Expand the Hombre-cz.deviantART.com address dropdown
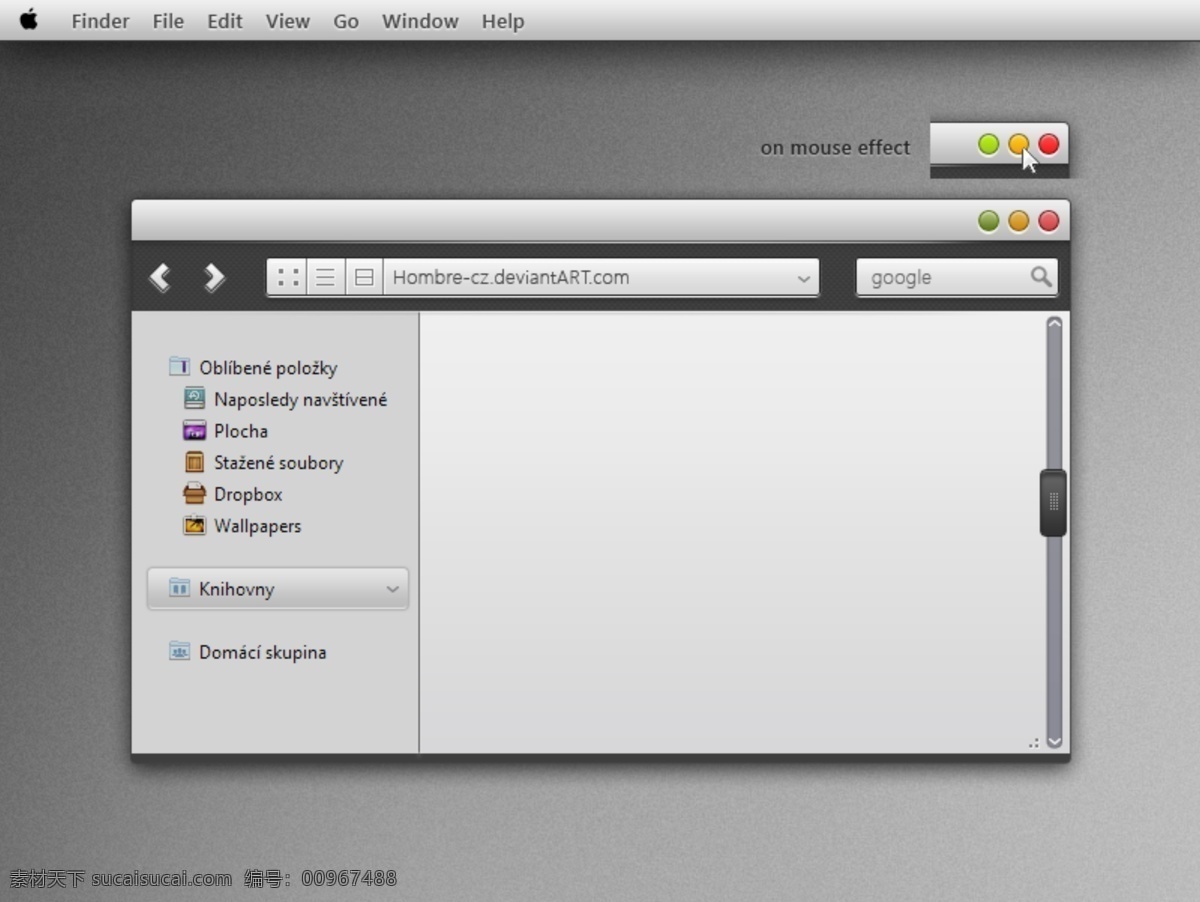Screen dimensions: 1200x902 coord(803,279)
